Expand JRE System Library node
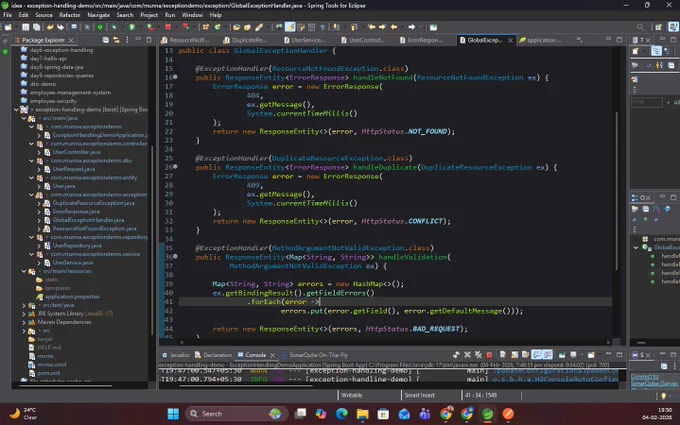The image size is (680, 425). point(24,314)
